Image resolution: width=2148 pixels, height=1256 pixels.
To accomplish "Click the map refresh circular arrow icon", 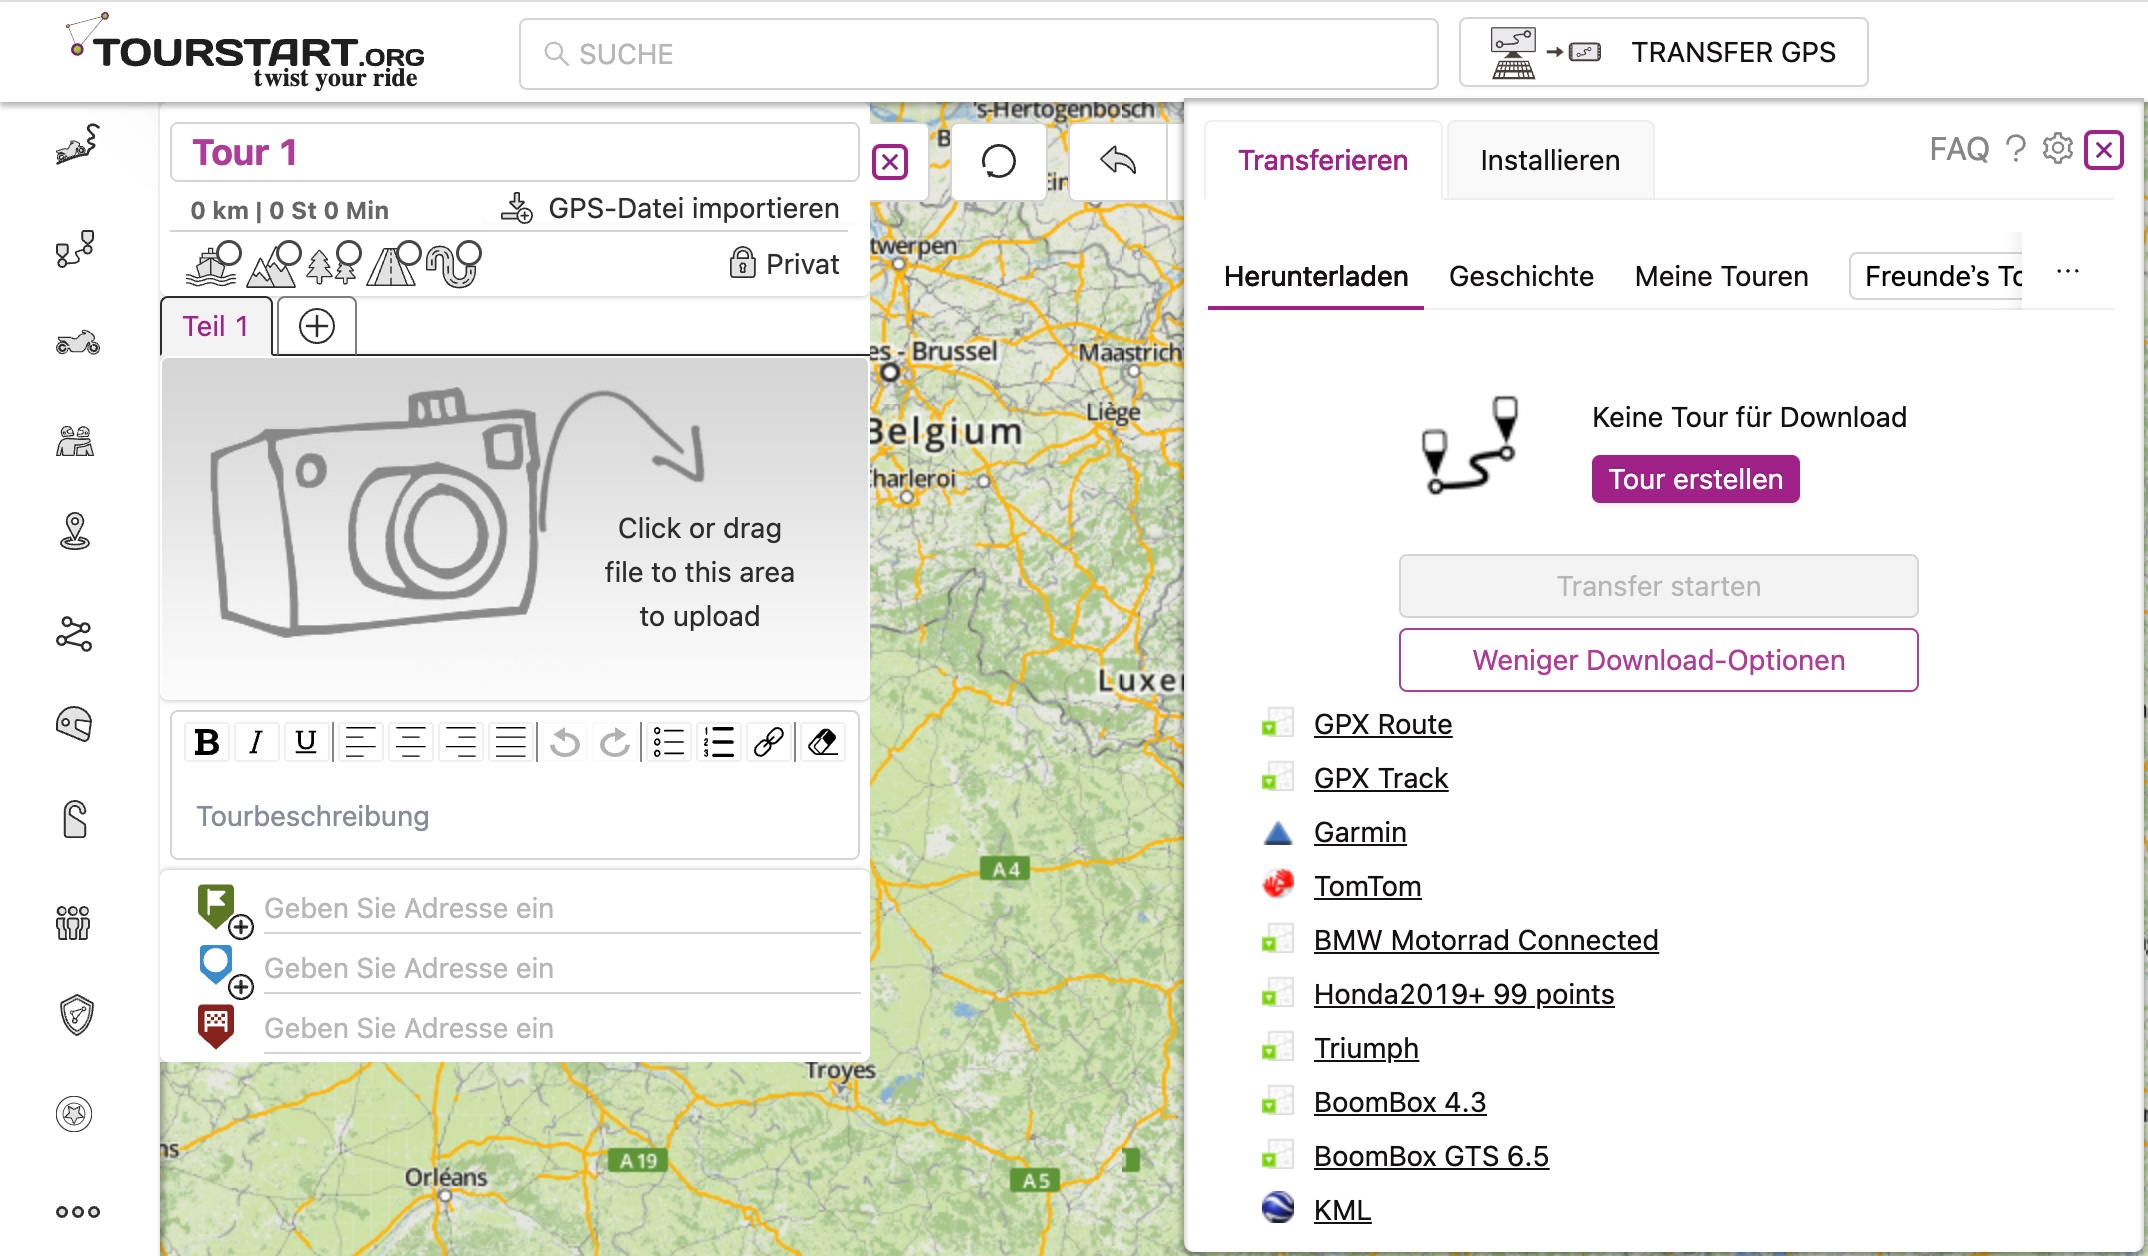I will [x=998, y=161].
